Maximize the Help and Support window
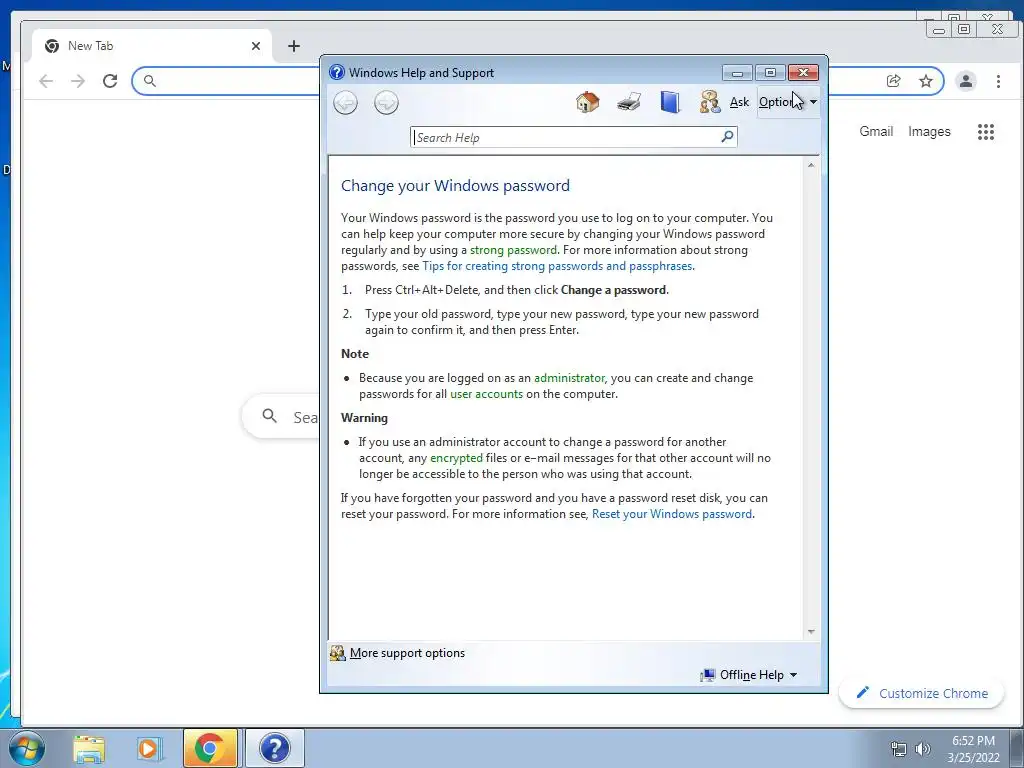The width and height of the screenshot is (1024, 768). tap(770, 72)
